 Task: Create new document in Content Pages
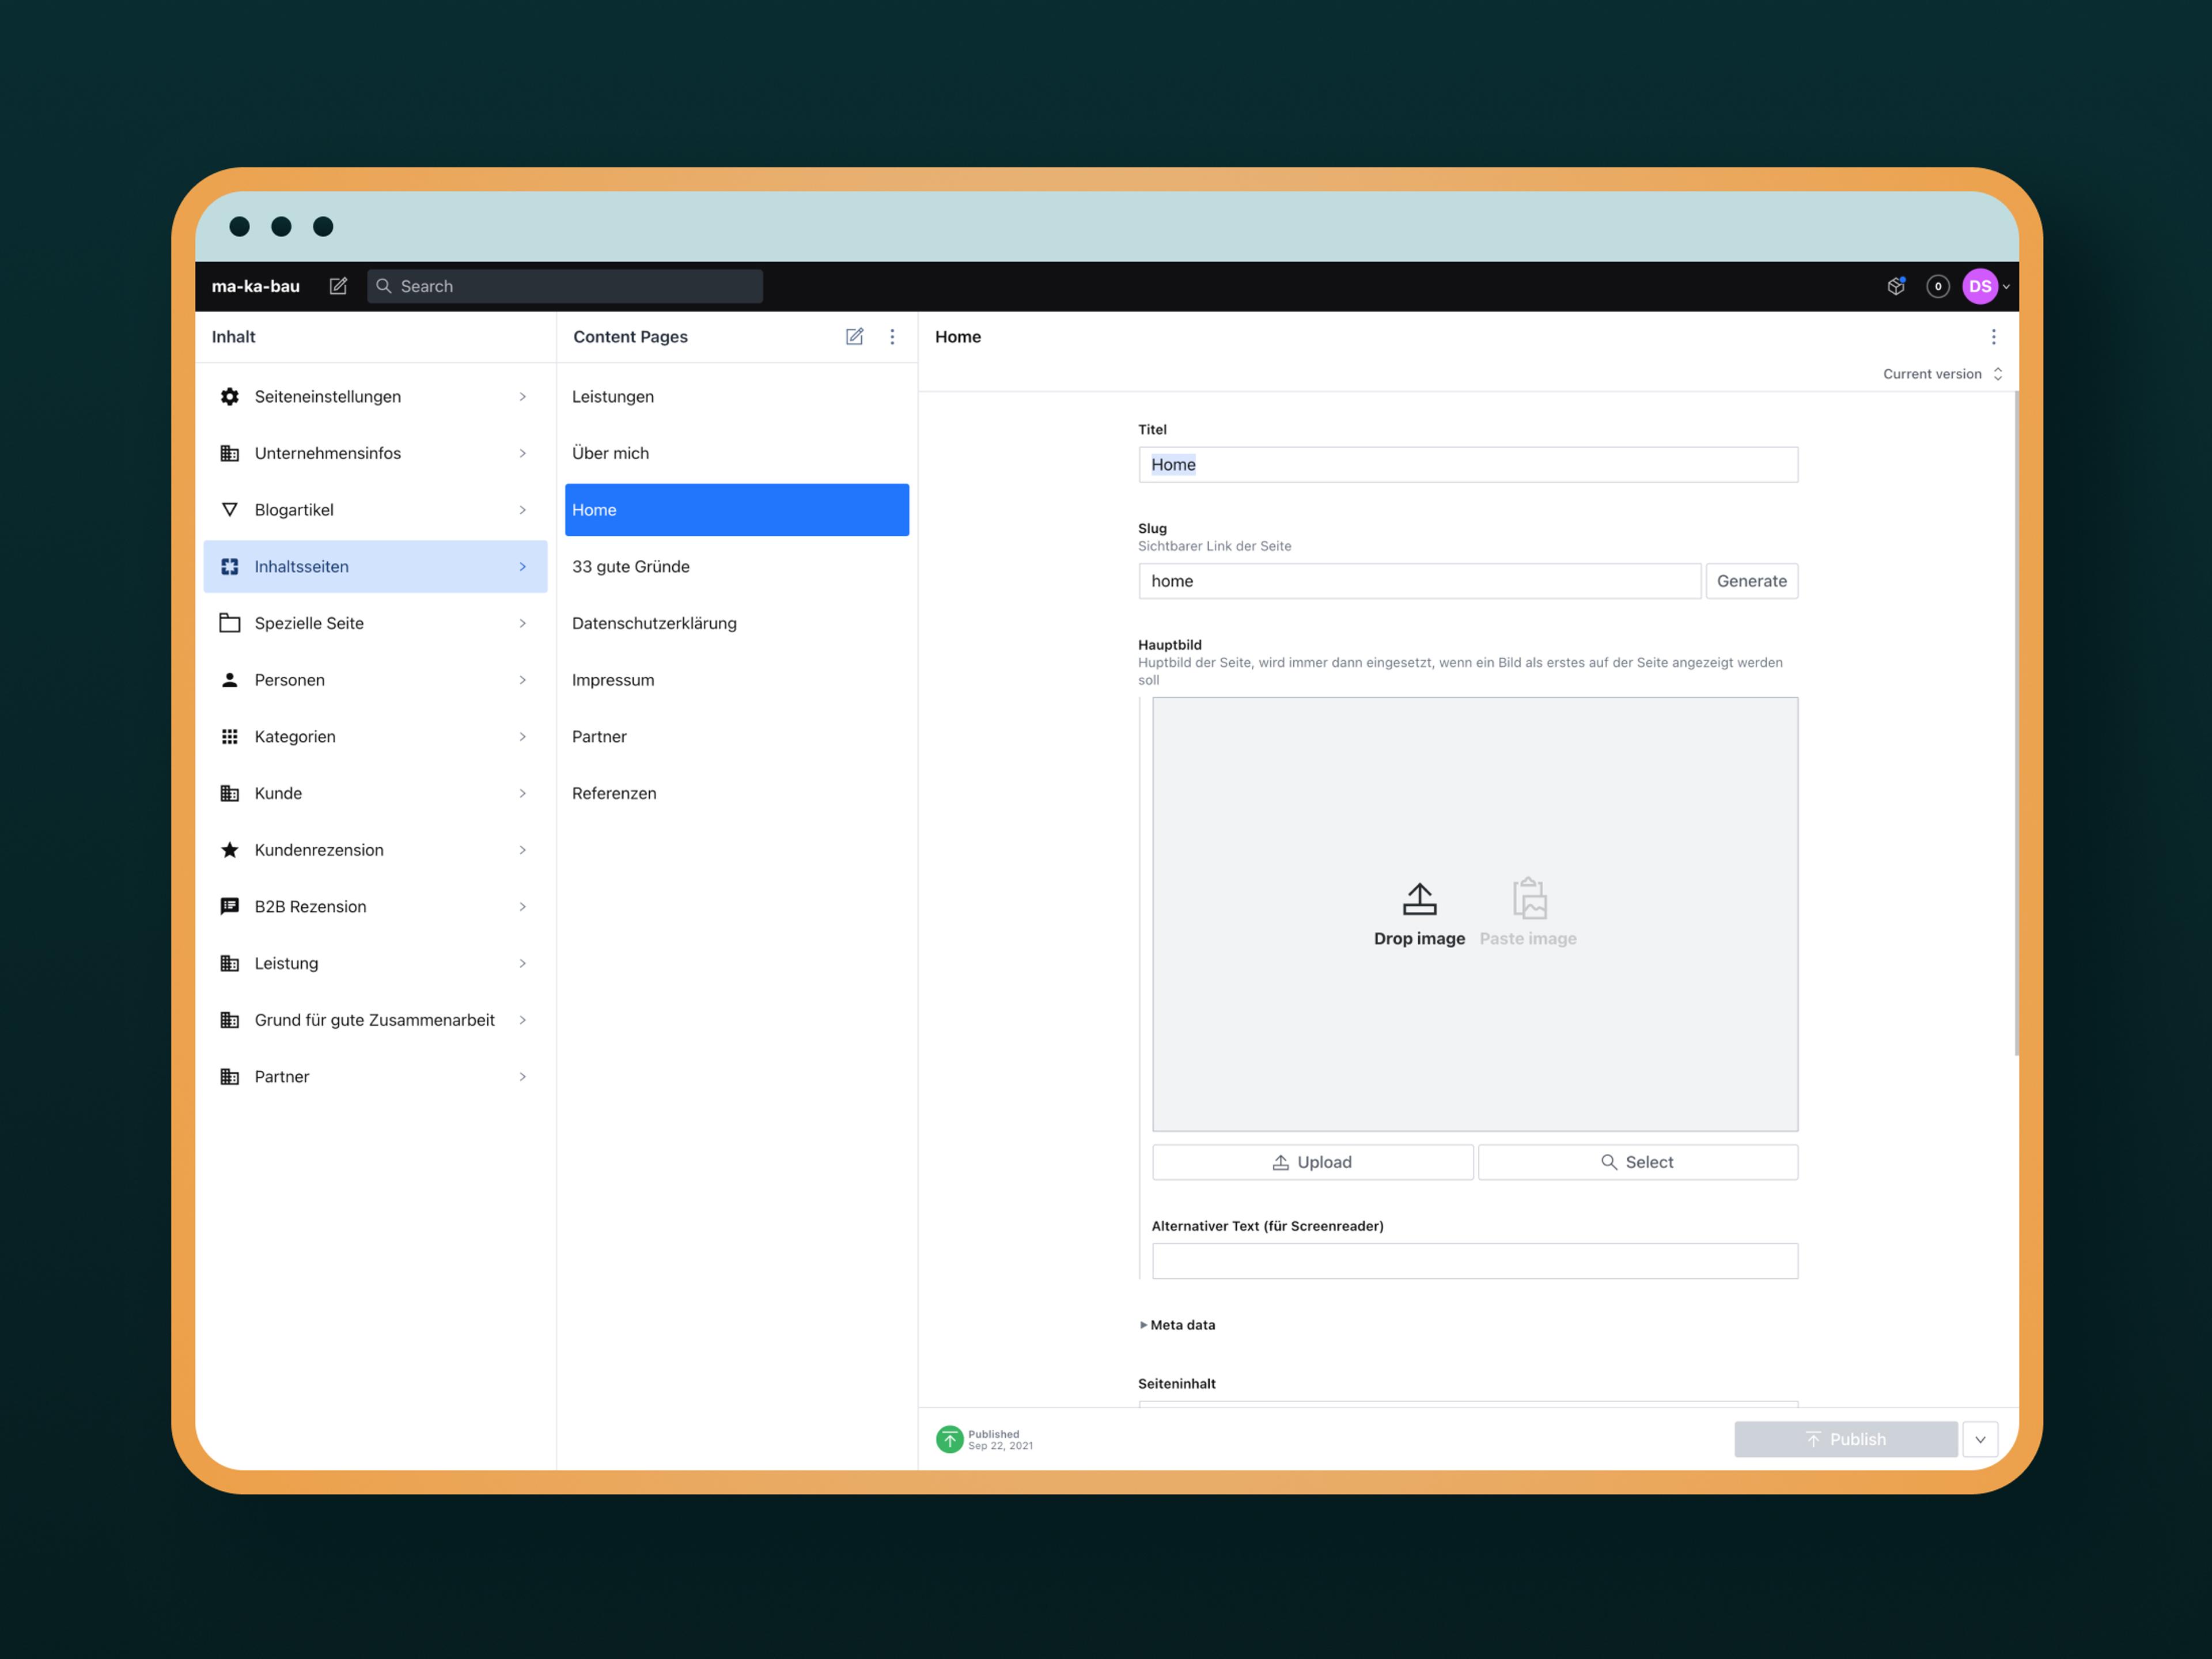854,337
